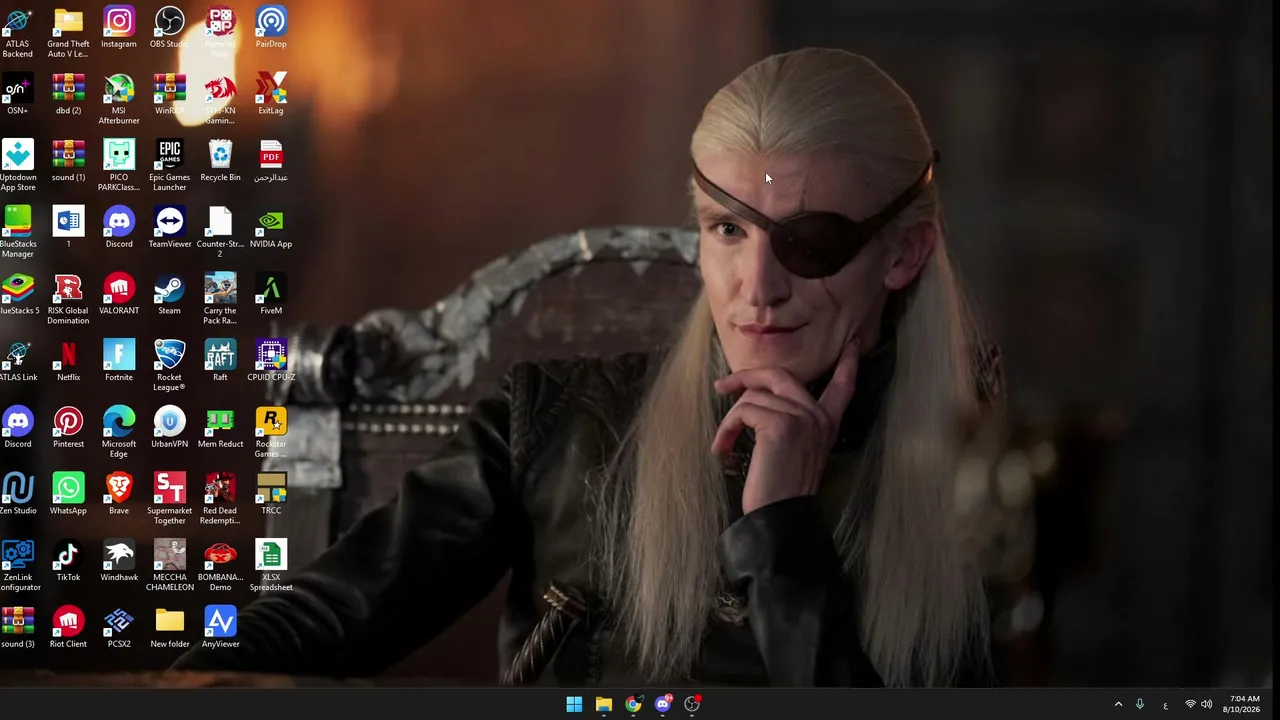Open the AnyViewer shortcut
1280x720 pixels.
pyautogui.click(x=220, y=628)
